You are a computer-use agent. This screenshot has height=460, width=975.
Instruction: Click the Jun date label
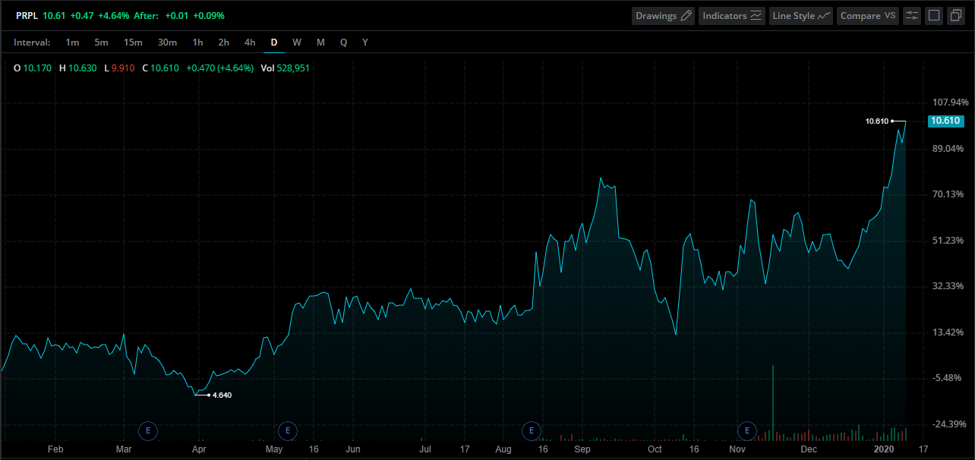[x=353, y=449]
